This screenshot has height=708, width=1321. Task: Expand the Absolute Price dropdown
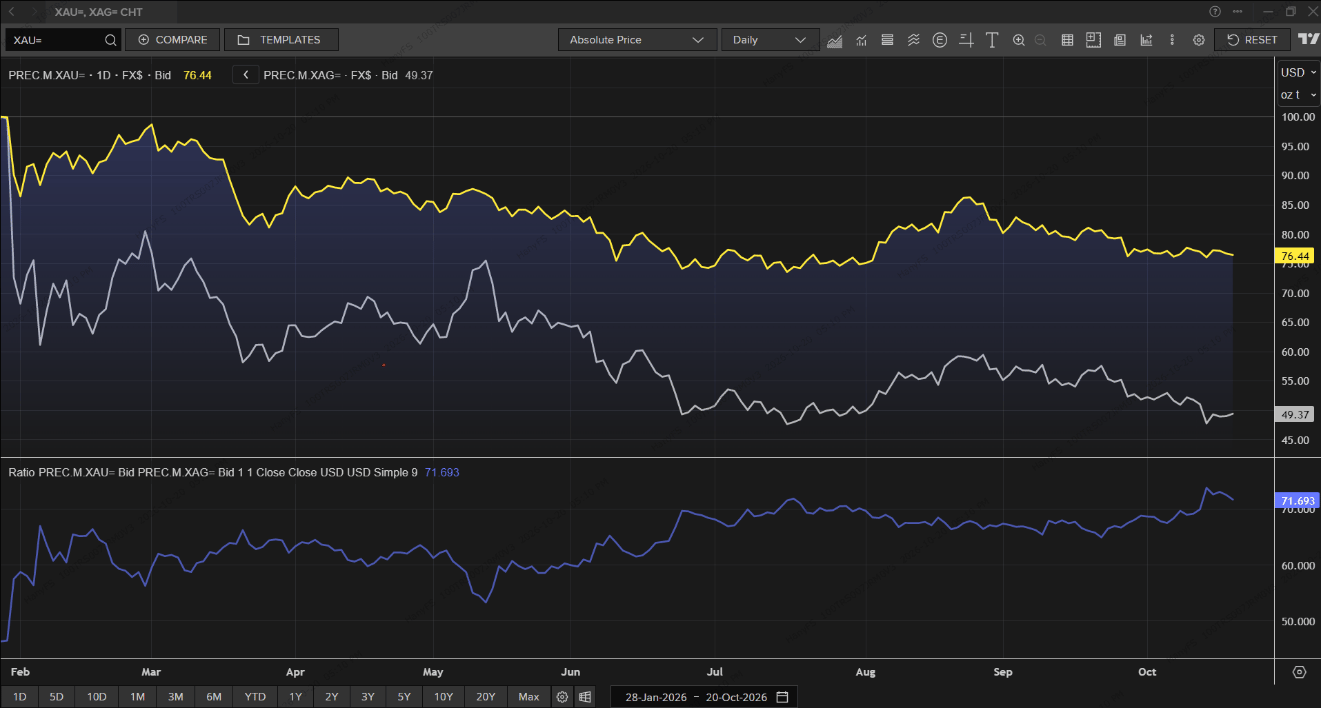pos(637,40)
